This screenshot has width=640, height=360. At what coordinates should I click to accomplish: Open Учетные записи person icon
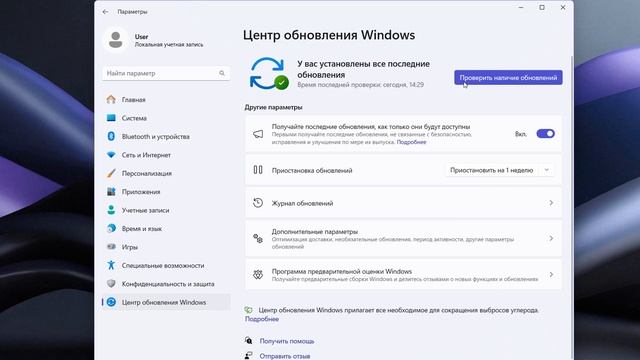[x=111, y=210]
